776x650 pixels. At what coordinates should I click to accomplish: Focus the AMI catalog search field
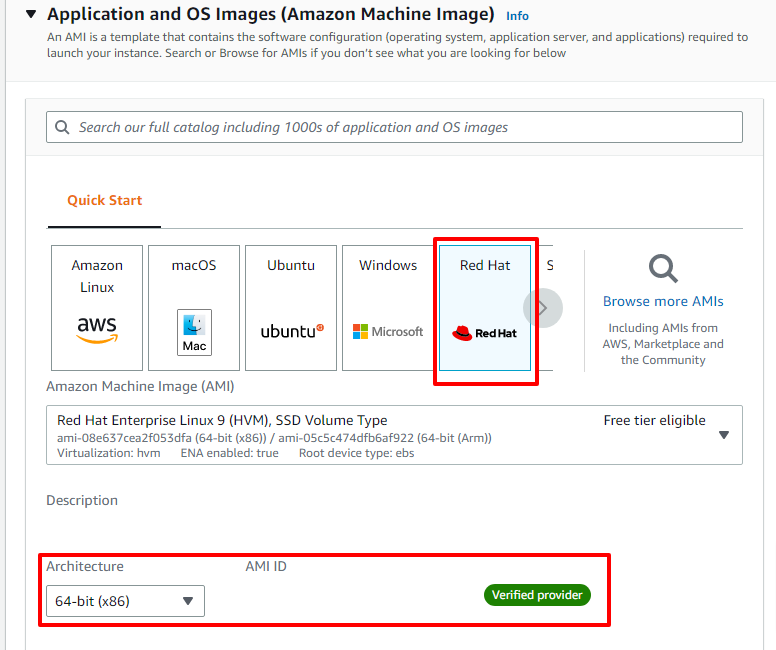tap(394, 127)
